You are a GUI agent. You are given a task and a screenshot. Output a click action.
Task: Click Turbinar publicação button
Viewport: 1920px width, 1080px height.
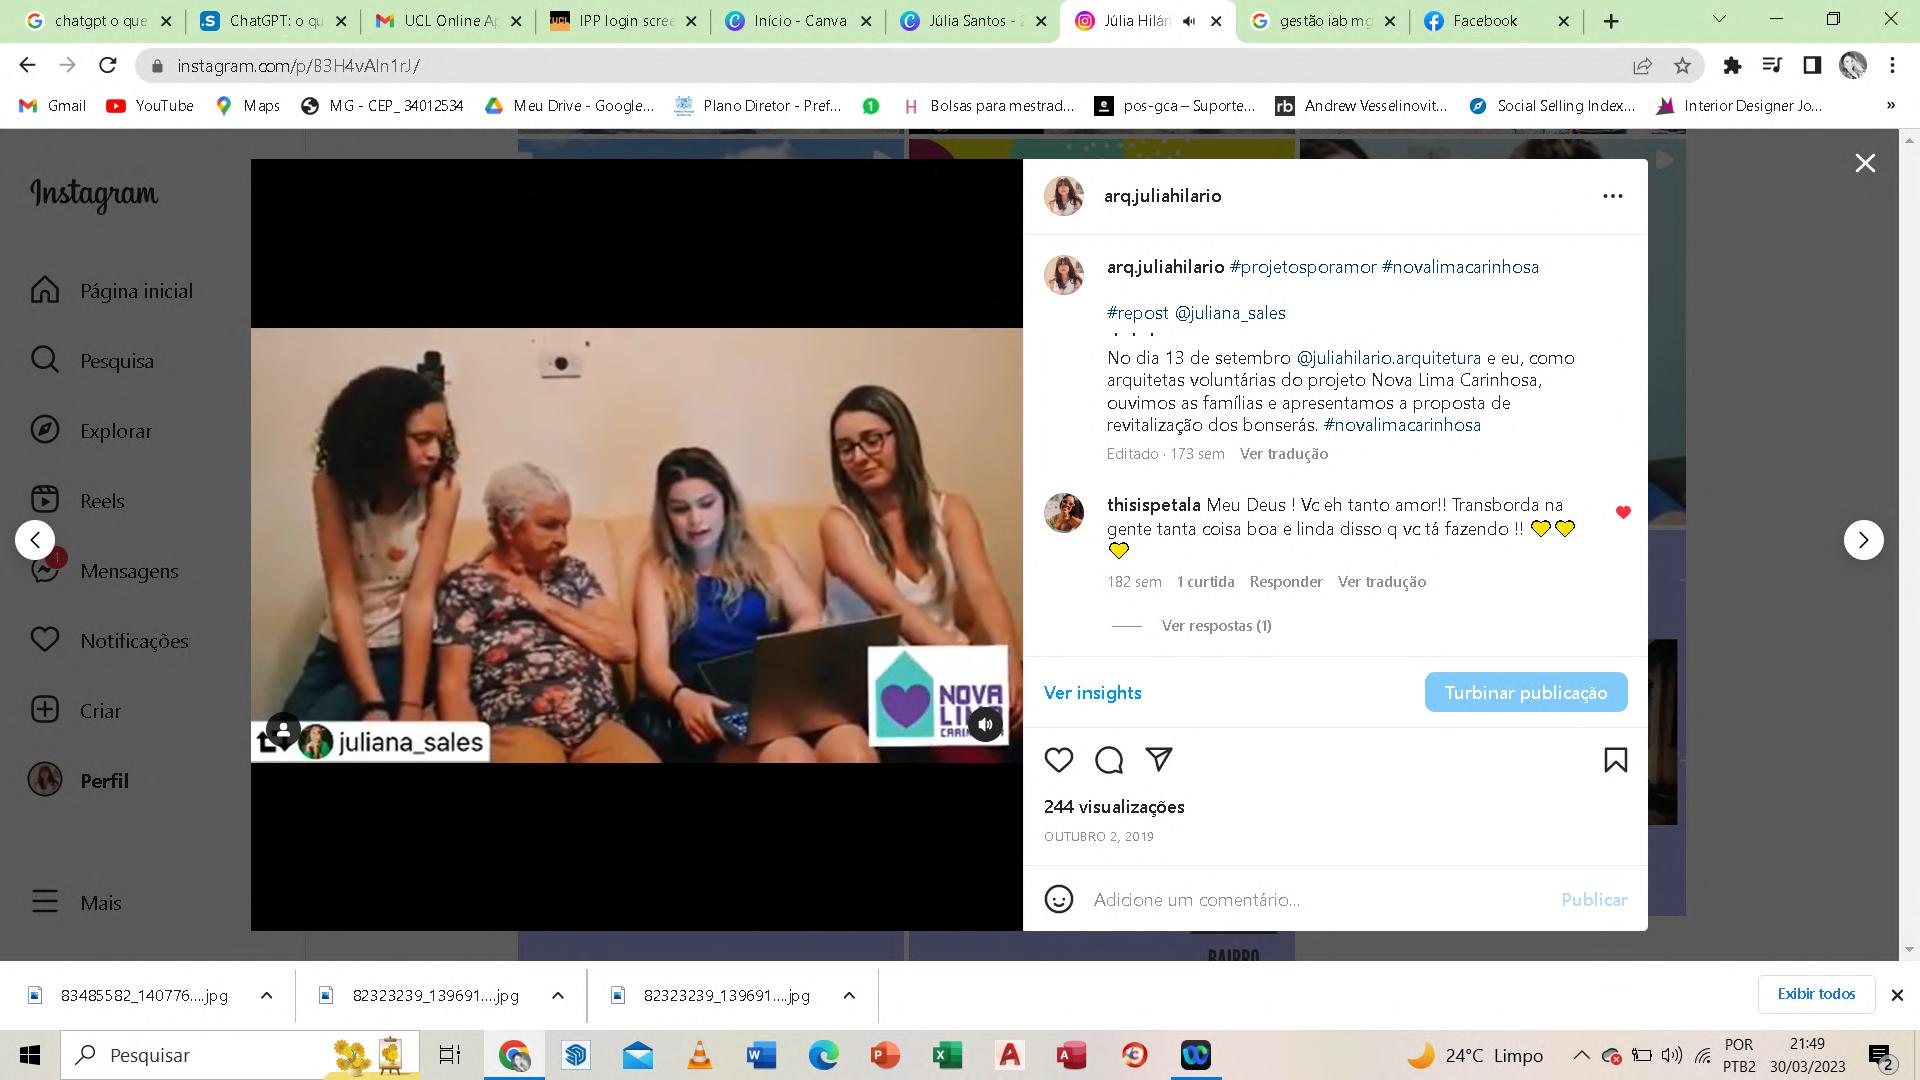click(x=1525, y=692)
